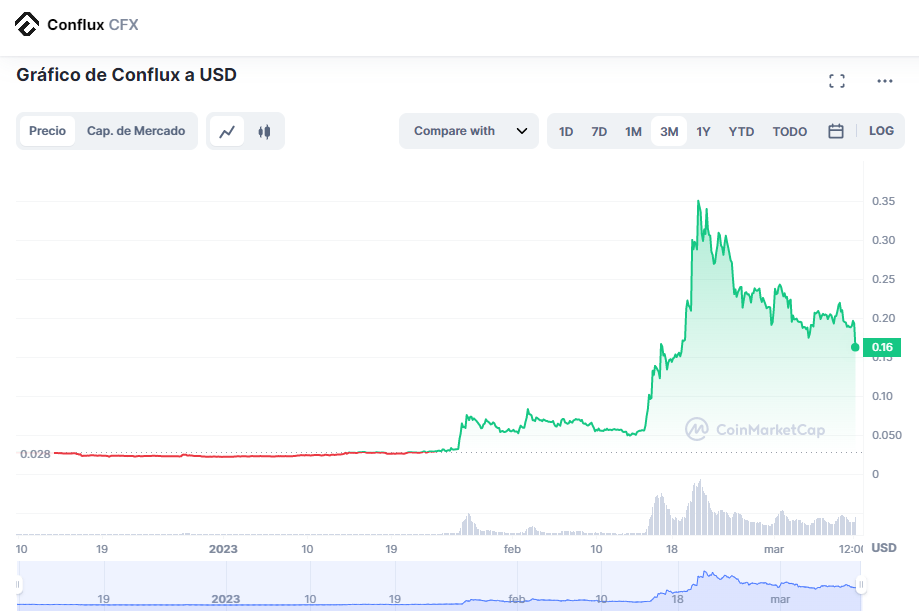
Task: Select the 3M time range
Action: click(x=669, y=131)
